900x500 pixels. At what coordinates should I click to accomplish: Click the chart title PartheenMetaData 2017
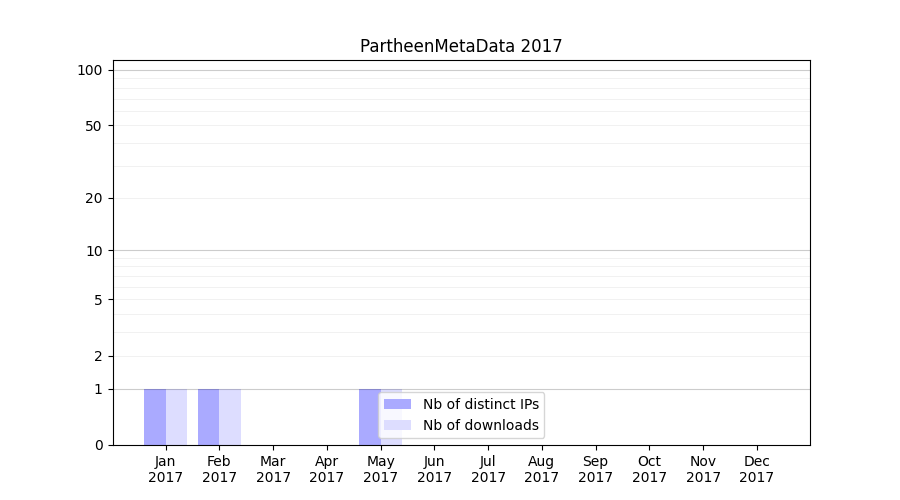(461, 46)
